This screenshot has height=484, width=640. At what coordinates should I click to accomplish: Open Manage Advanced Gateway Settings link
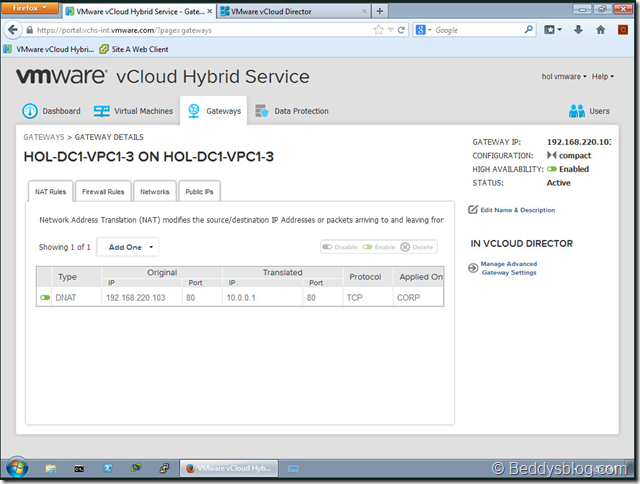point(509,268)
